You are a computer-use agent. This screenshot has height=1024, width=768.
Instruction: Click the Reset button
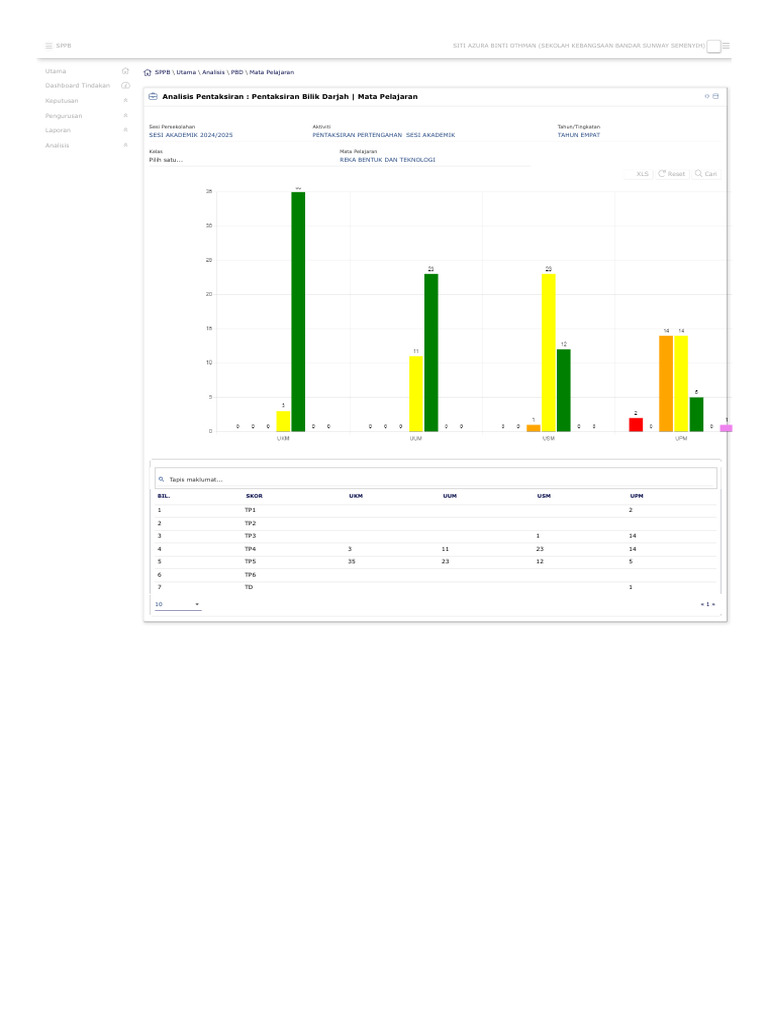coord(672,174)
